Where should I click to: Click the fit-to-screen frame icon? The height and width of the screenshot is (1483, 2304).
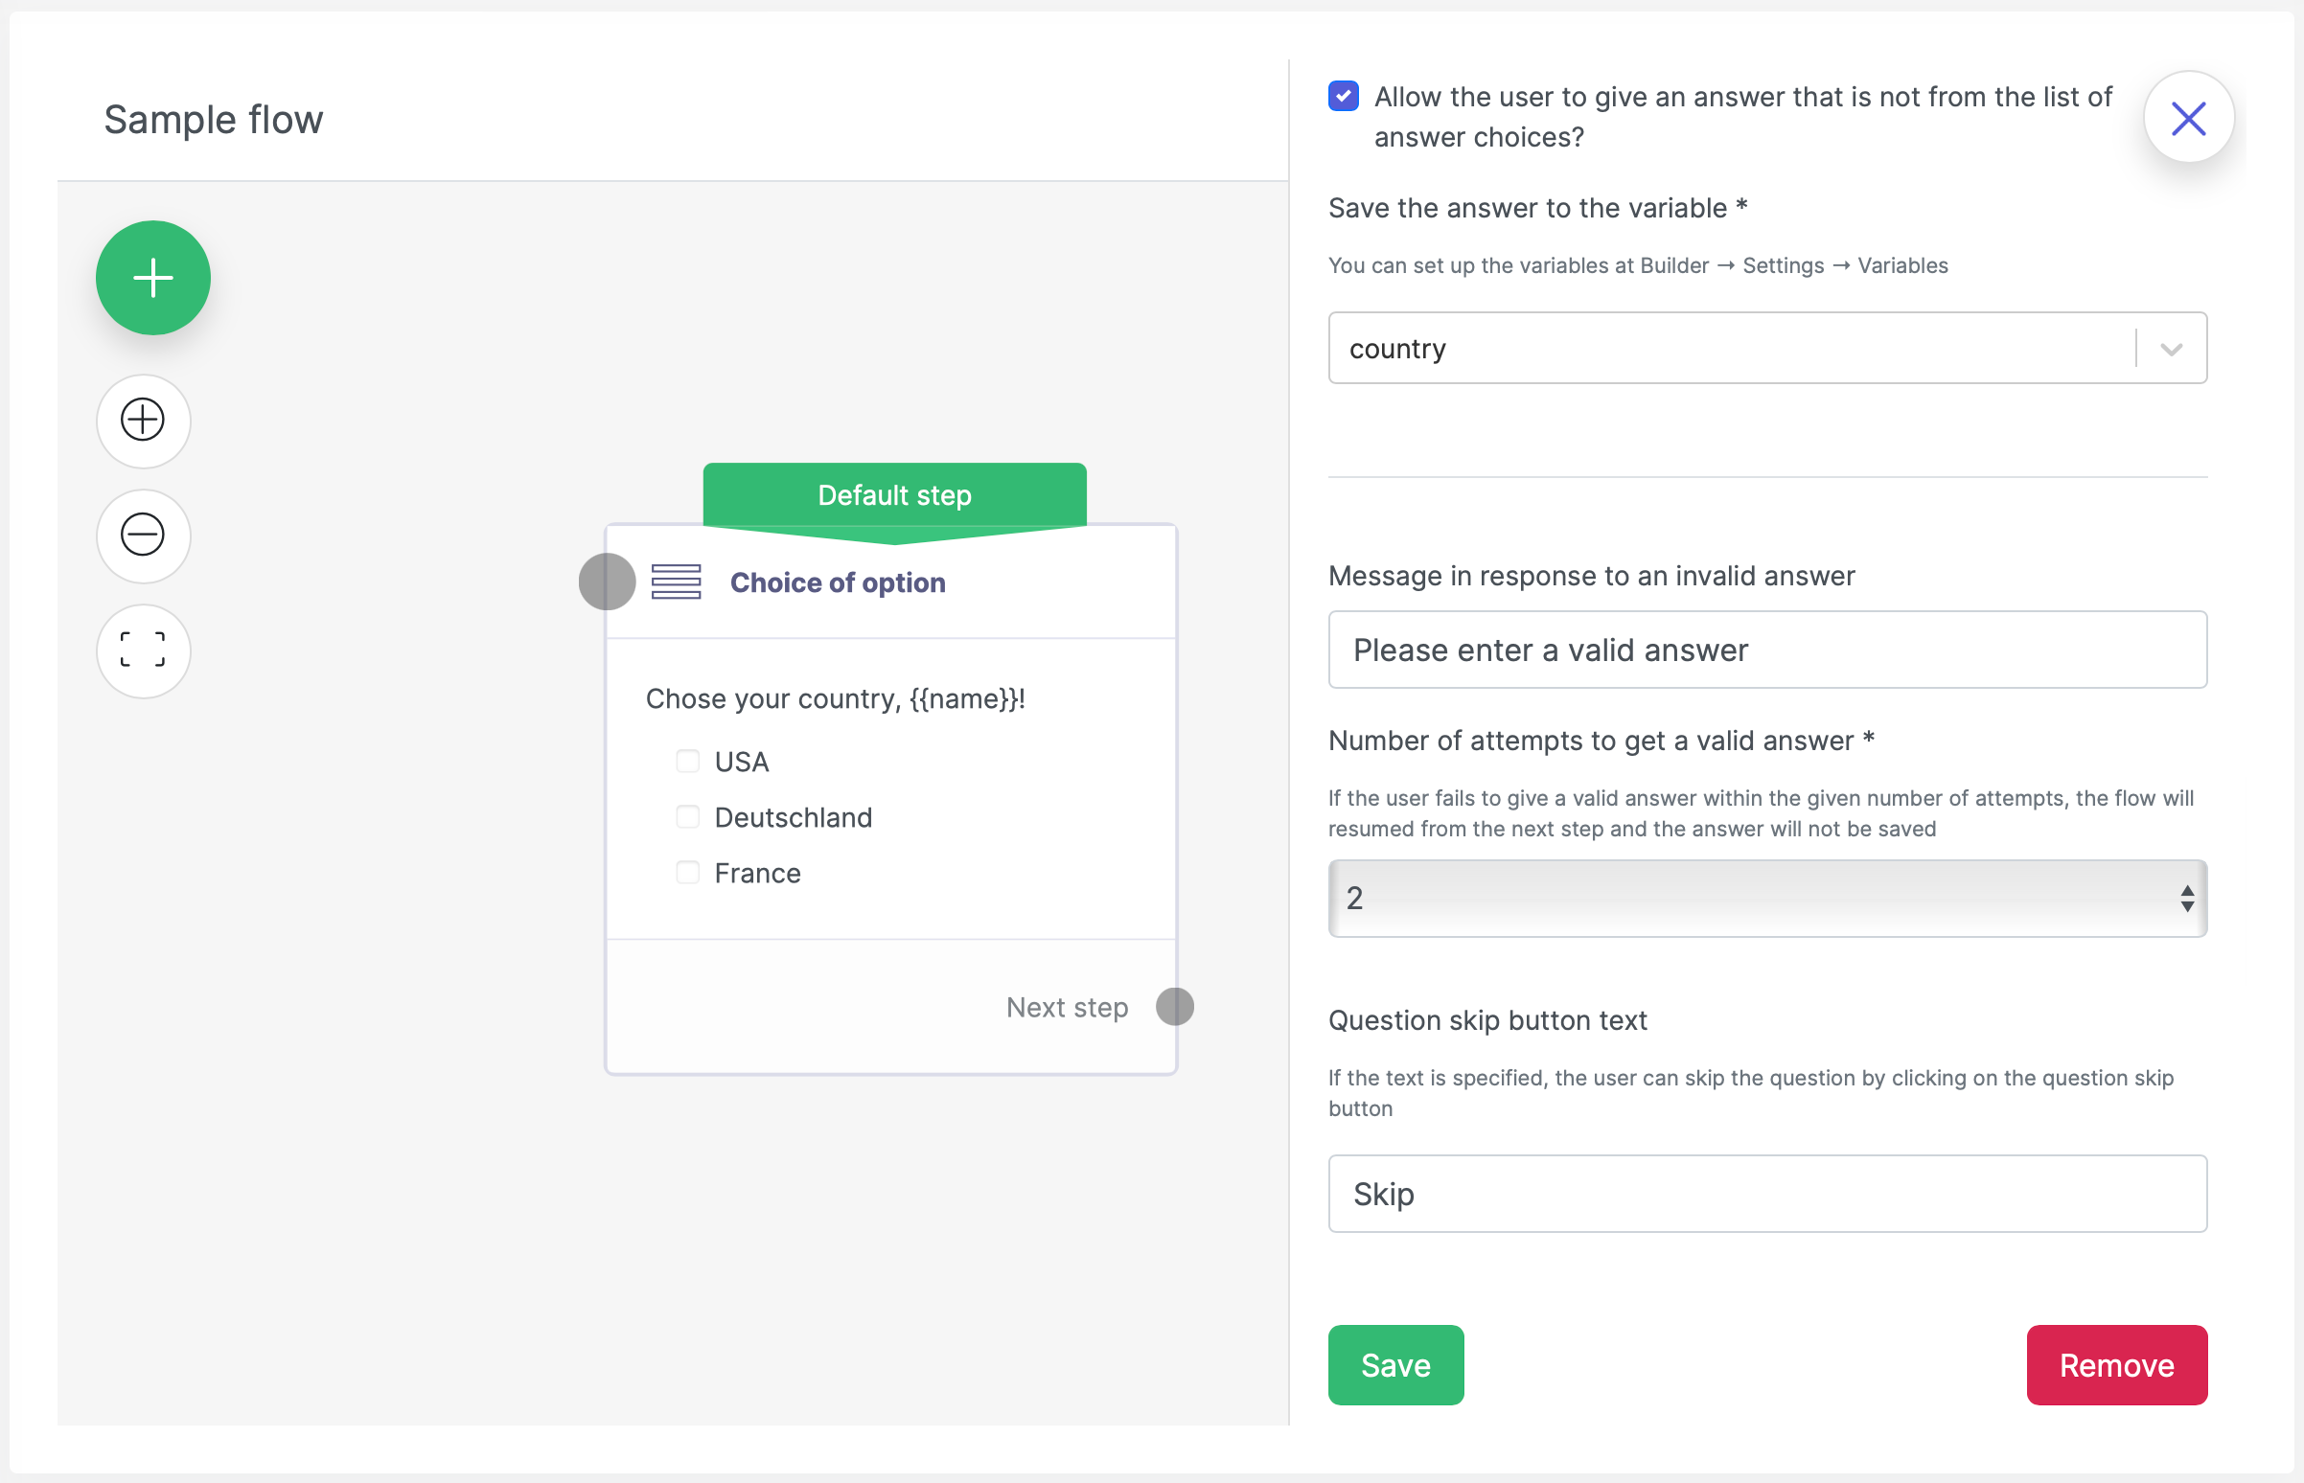(143, 650)
